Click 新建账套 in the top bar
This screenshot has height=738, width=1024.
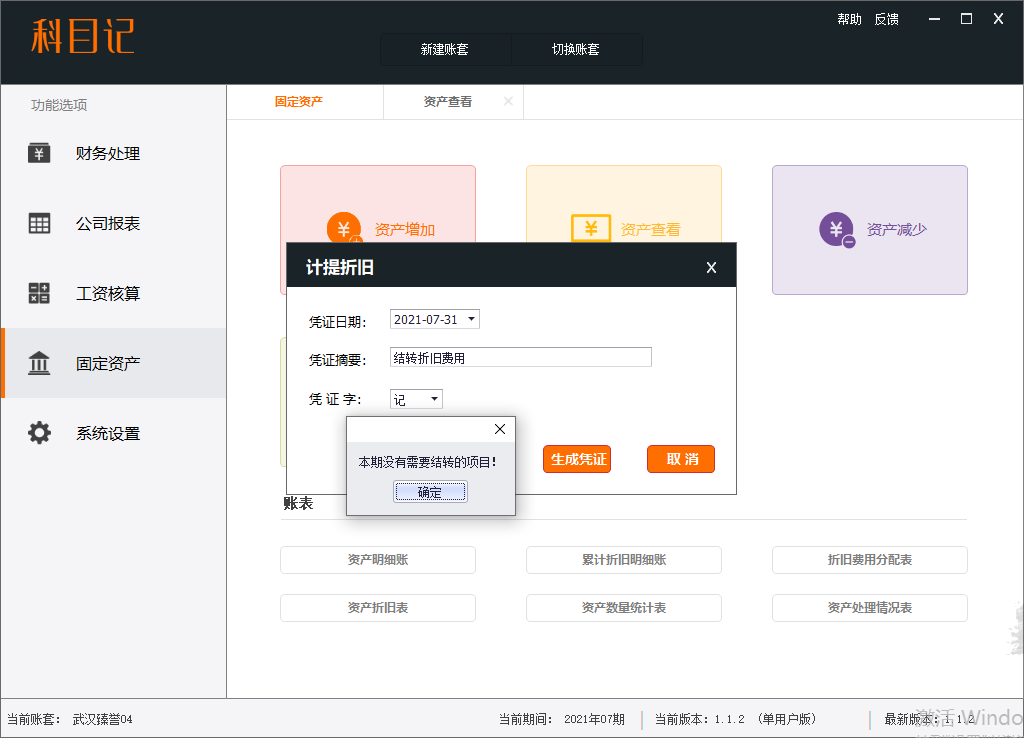pos(445,49)
